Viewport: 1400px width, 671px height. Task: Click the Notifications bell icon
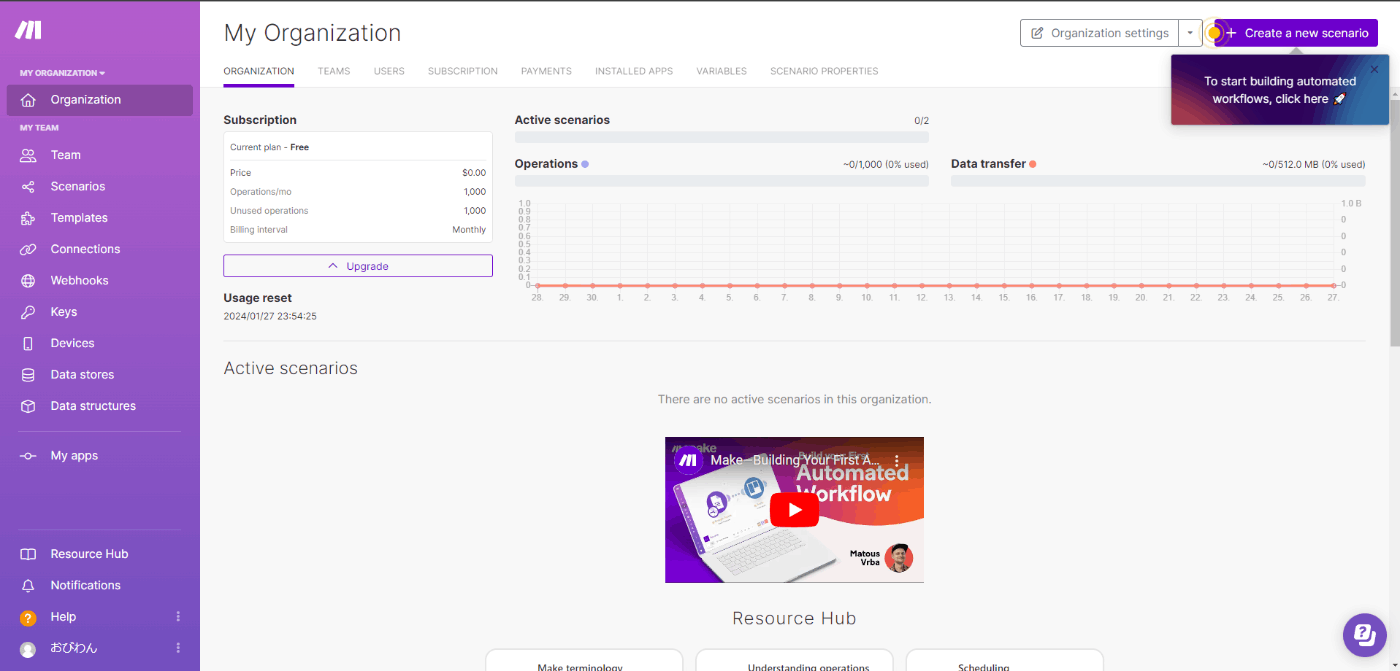28,586
